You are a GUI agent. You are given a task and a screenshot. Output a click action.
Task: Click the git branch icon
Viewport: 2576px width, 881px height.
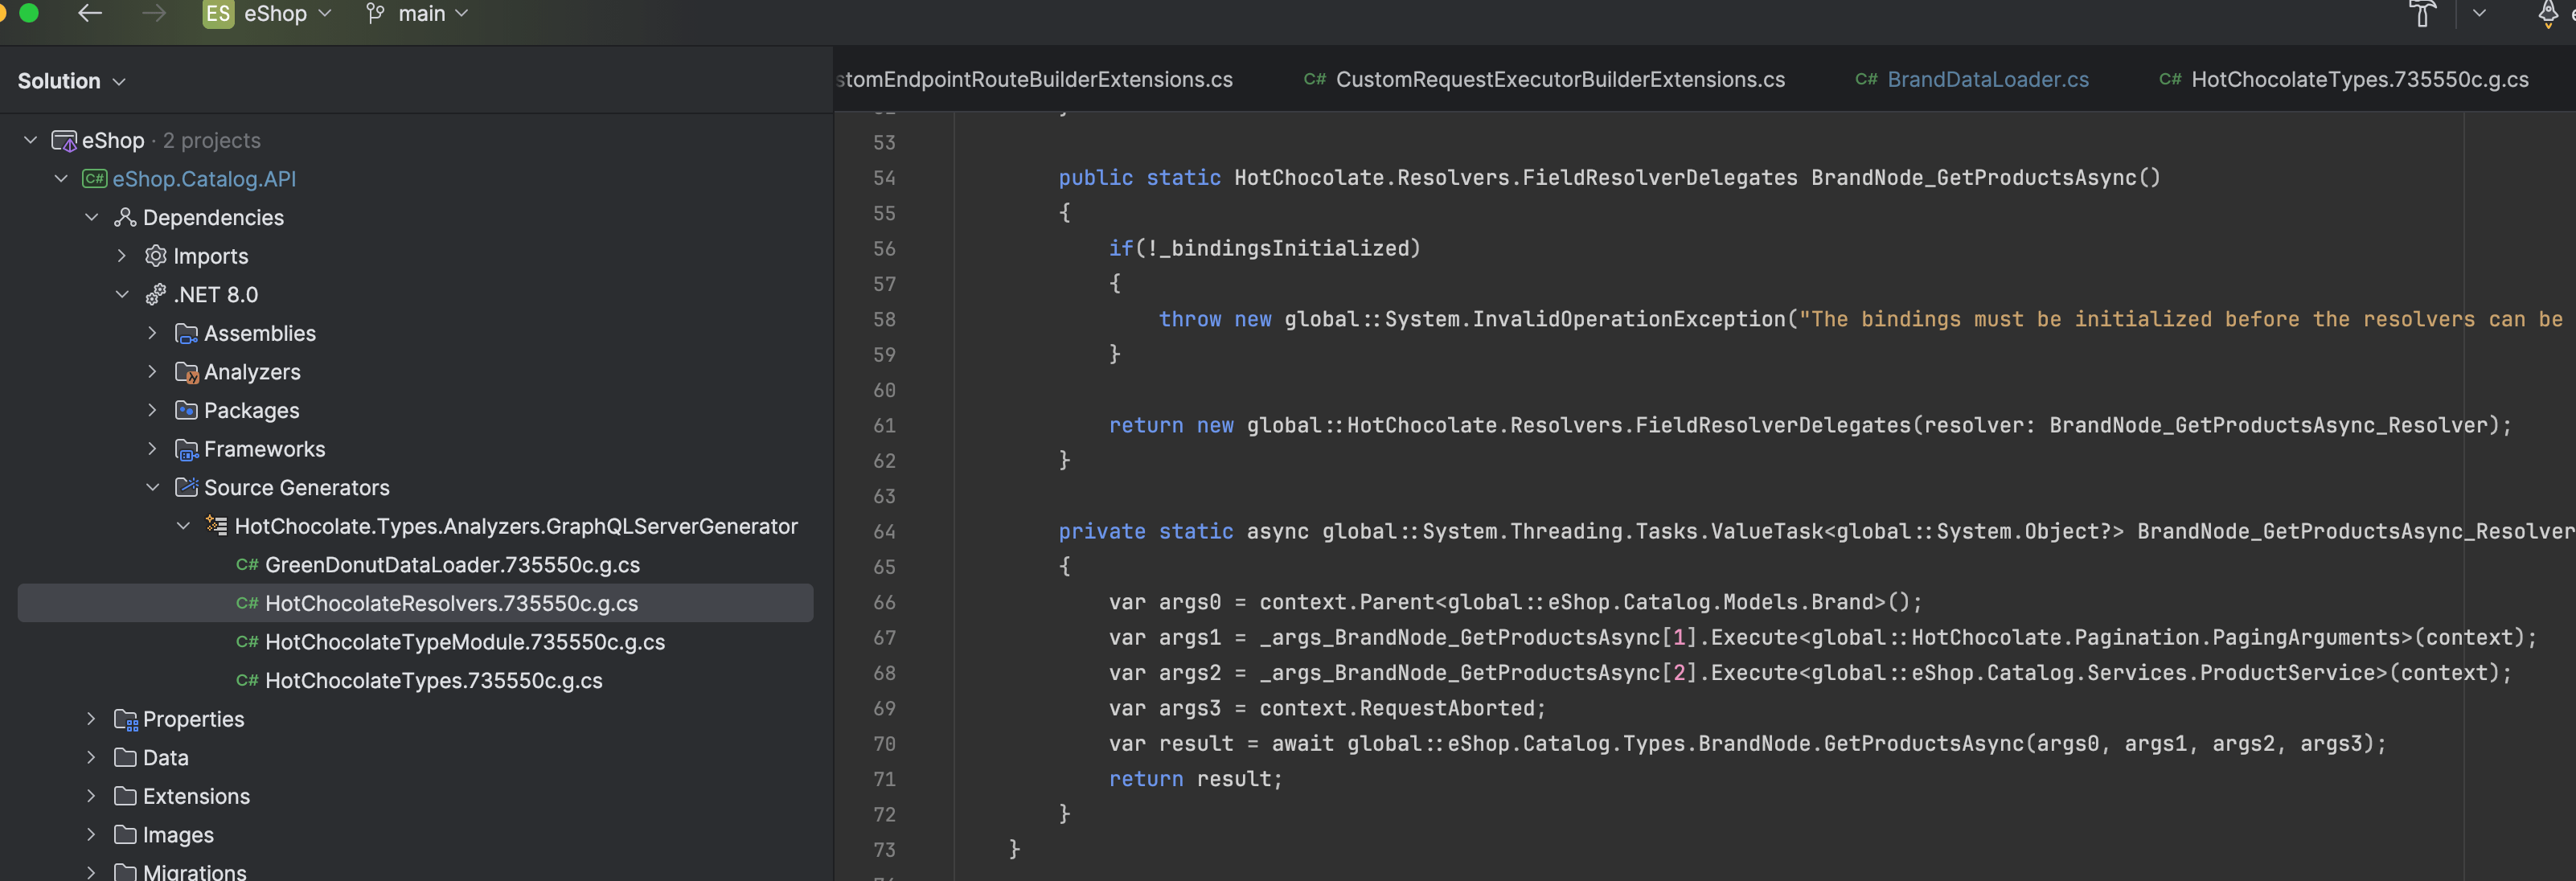point(375,14)
